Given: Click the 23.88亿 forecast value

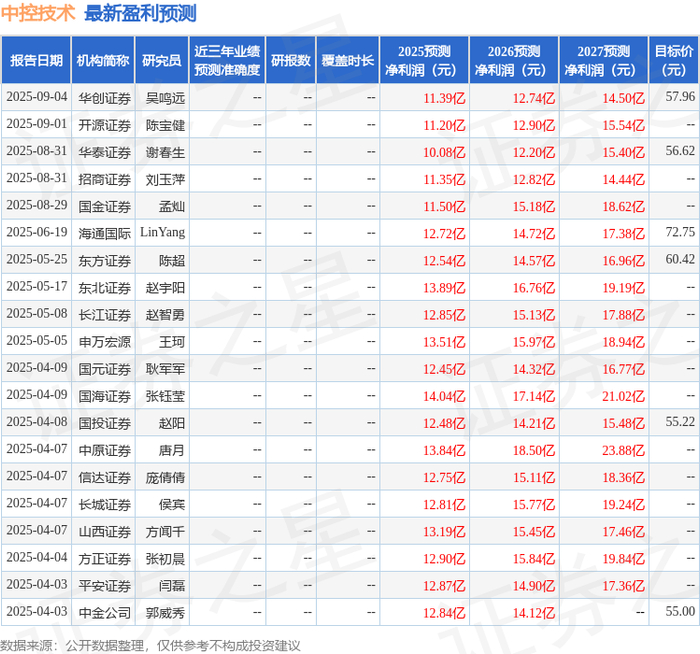Looking at the screenshot, I should point(624,450).
